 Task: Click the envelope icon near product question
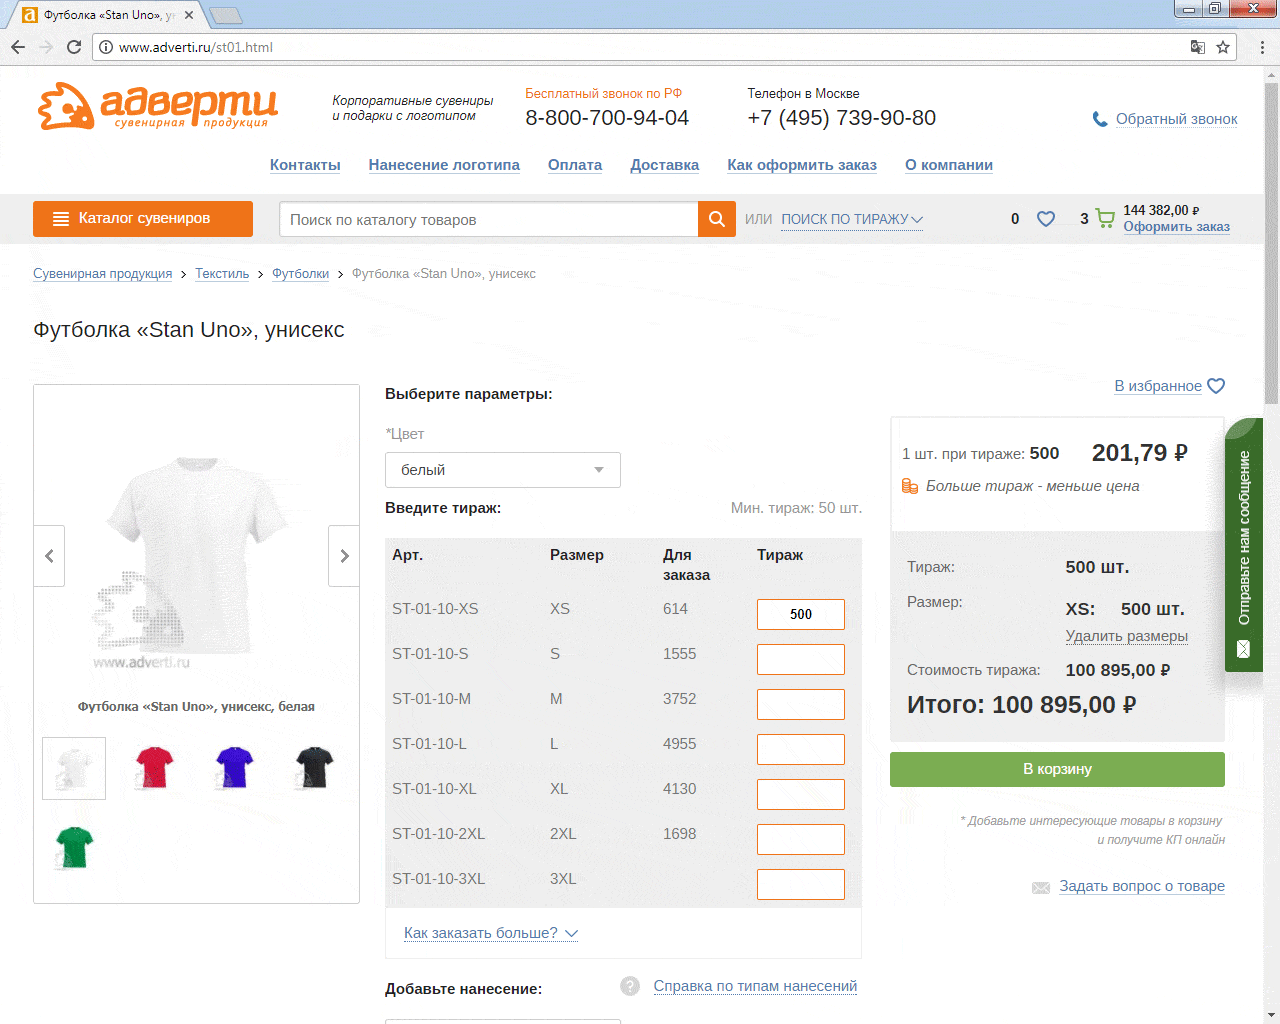[1041, 888]
